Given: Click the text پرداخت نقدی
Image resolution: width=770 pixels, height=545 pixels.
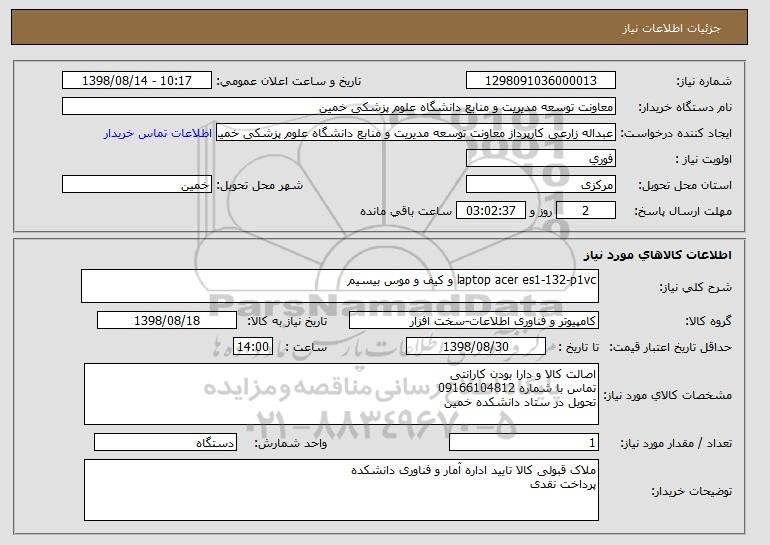Looking at the screenshot, I should pos(563,485).
